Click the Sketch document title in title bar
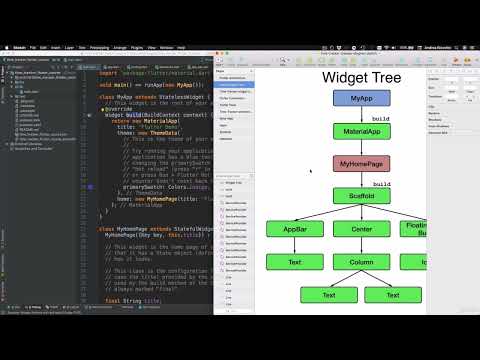Screen dimensions: 480x360 tap(349, 53)
